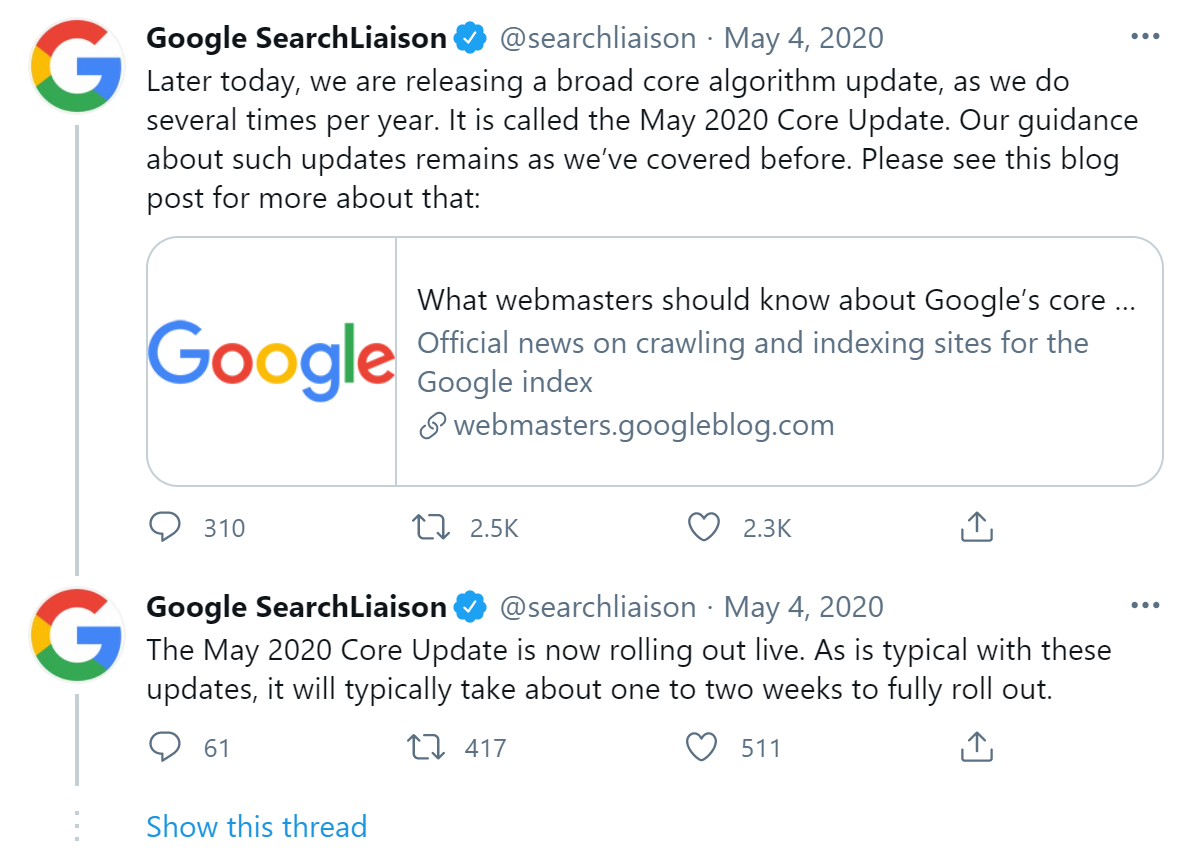
Task: Open Google SearchLiaison avatar on first tweet
Action: (77, 64)
